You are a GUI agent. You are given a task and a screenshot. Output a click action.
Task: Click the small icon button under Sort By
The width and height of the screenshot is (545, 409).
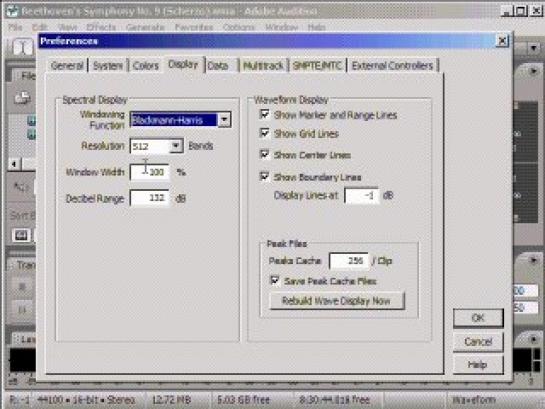(21, 235)
